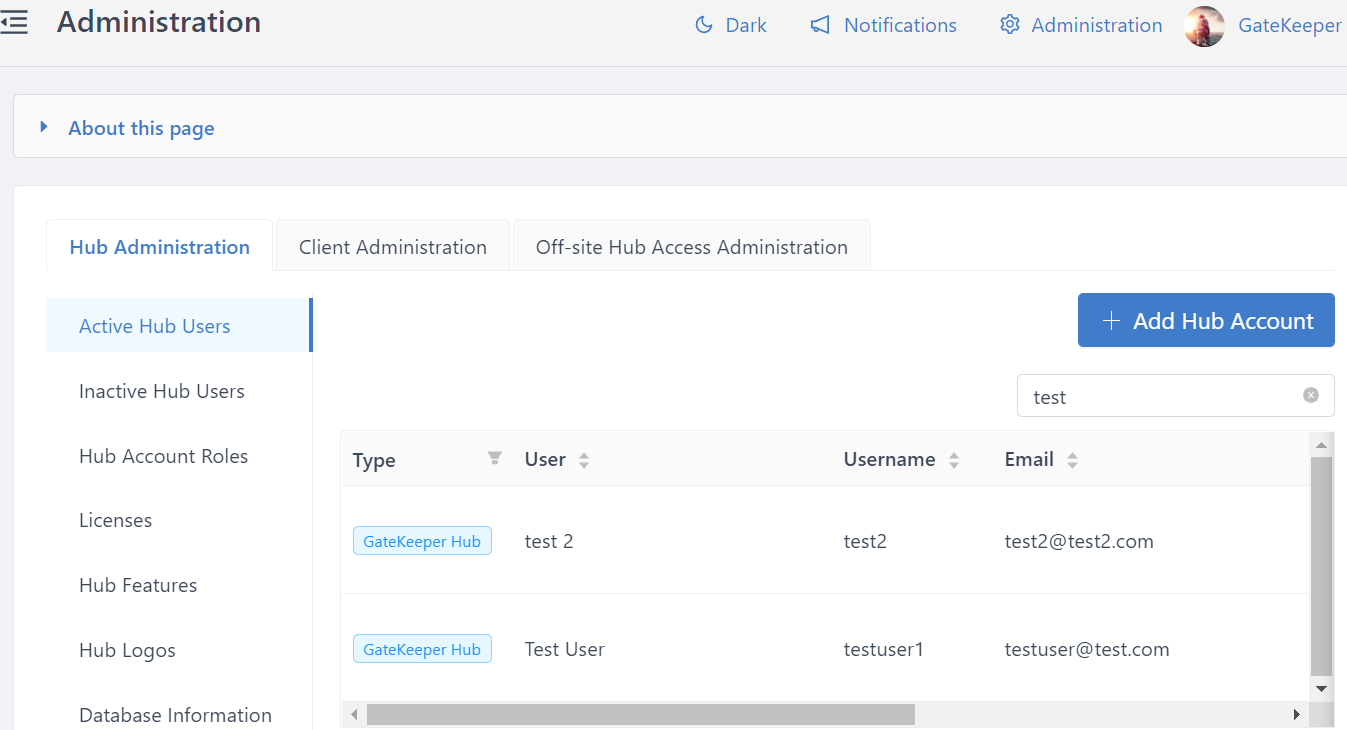Go to the Licenses section
The height and width of the screenshot is (730, 1347).
tap(116, 520)
